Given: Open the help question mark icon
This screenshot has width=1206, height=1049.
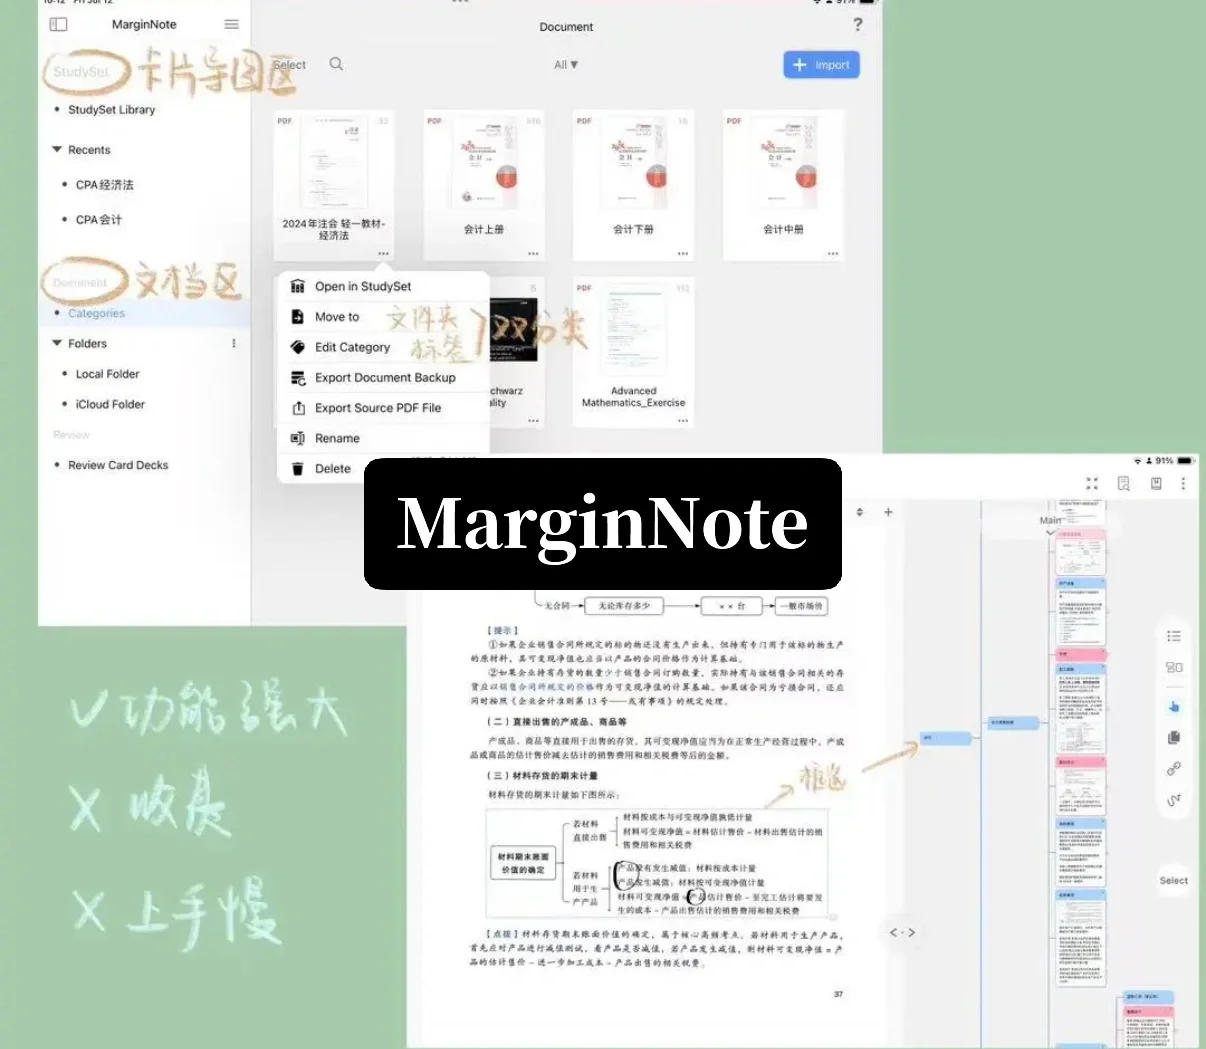Looking at the screenshot, I should [857, 25].
